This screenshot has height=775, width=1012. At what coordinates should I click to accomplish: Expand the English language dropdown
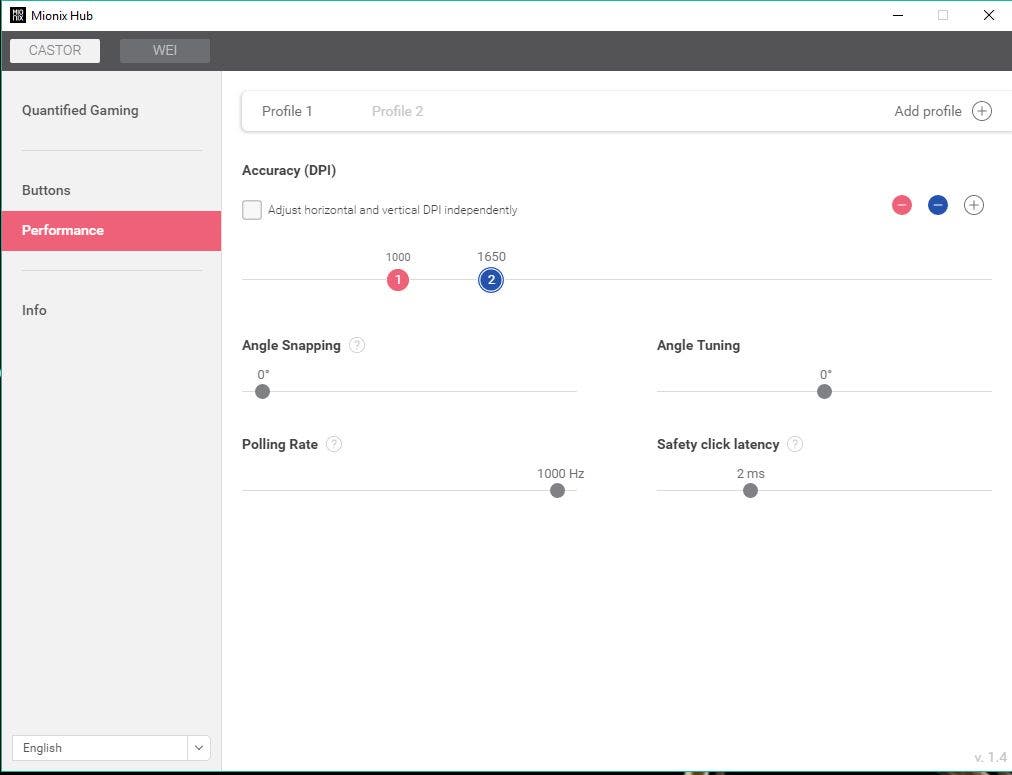[199, 748]
